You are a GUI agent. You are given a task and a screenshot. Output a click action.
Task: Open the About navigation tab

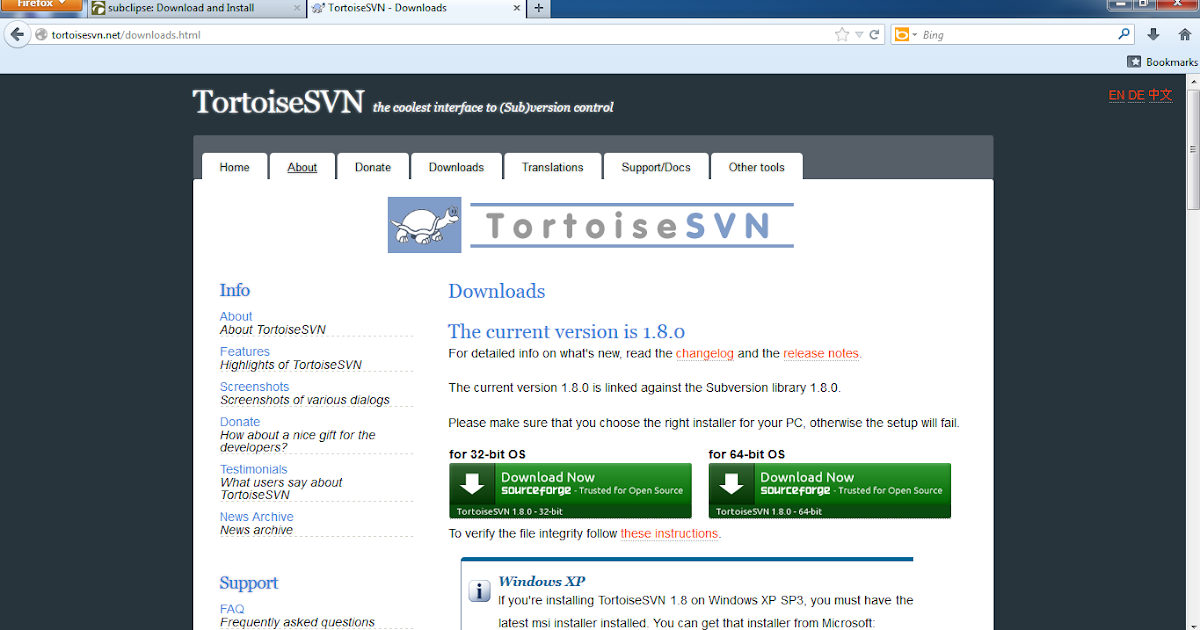302,167
